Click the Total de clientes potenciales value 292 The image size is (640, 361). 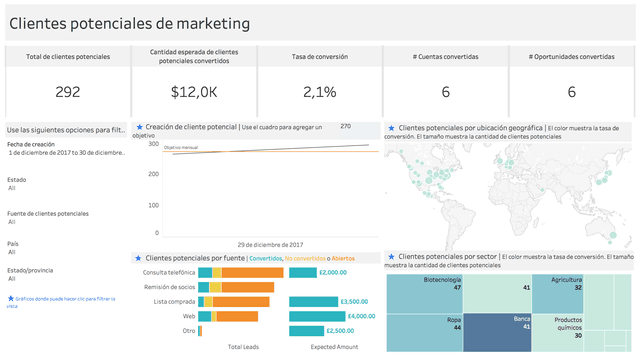pyautogui.click(x=68, y=92)
